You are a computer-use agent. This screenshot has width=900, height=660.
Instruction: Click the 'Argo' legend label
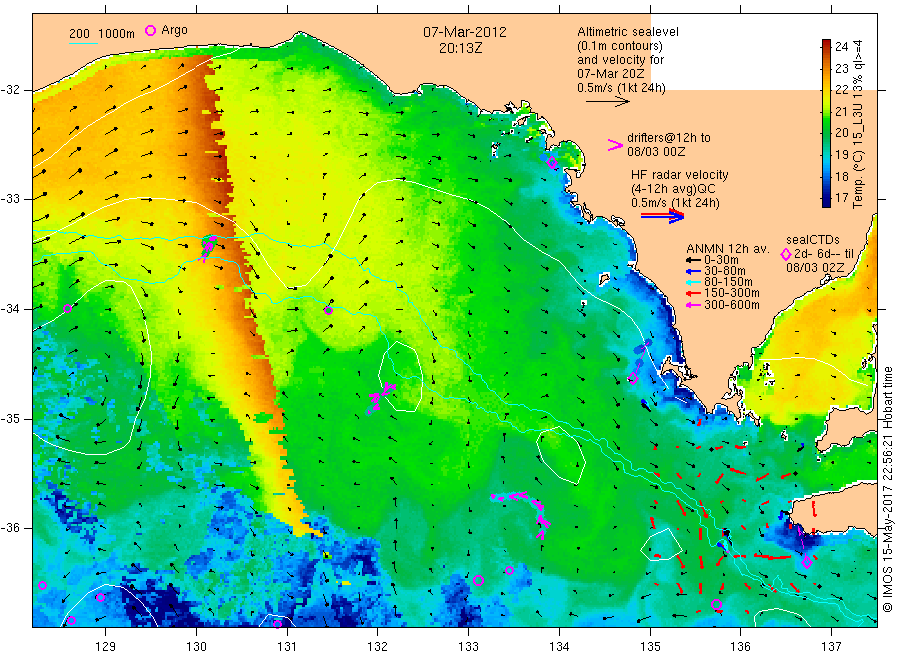tap(174, 30)
